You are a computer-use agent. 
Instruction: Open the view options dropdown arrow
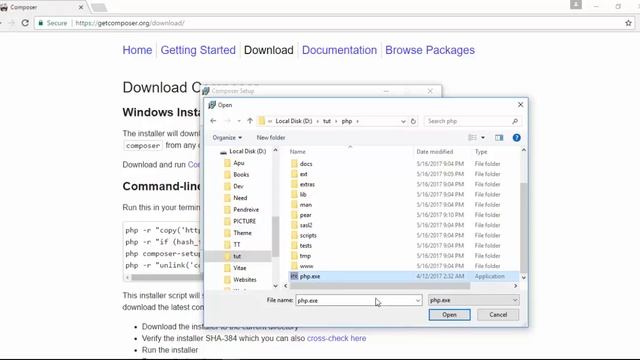483,138
